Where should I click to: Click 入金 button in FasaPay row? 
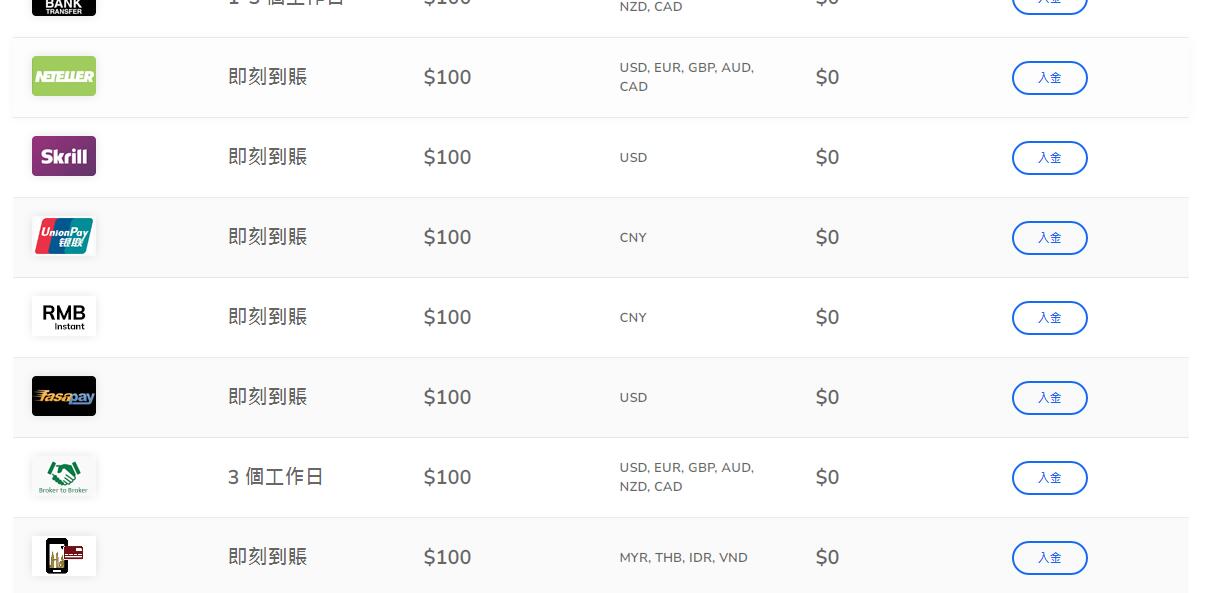[x=1049, y=398]
